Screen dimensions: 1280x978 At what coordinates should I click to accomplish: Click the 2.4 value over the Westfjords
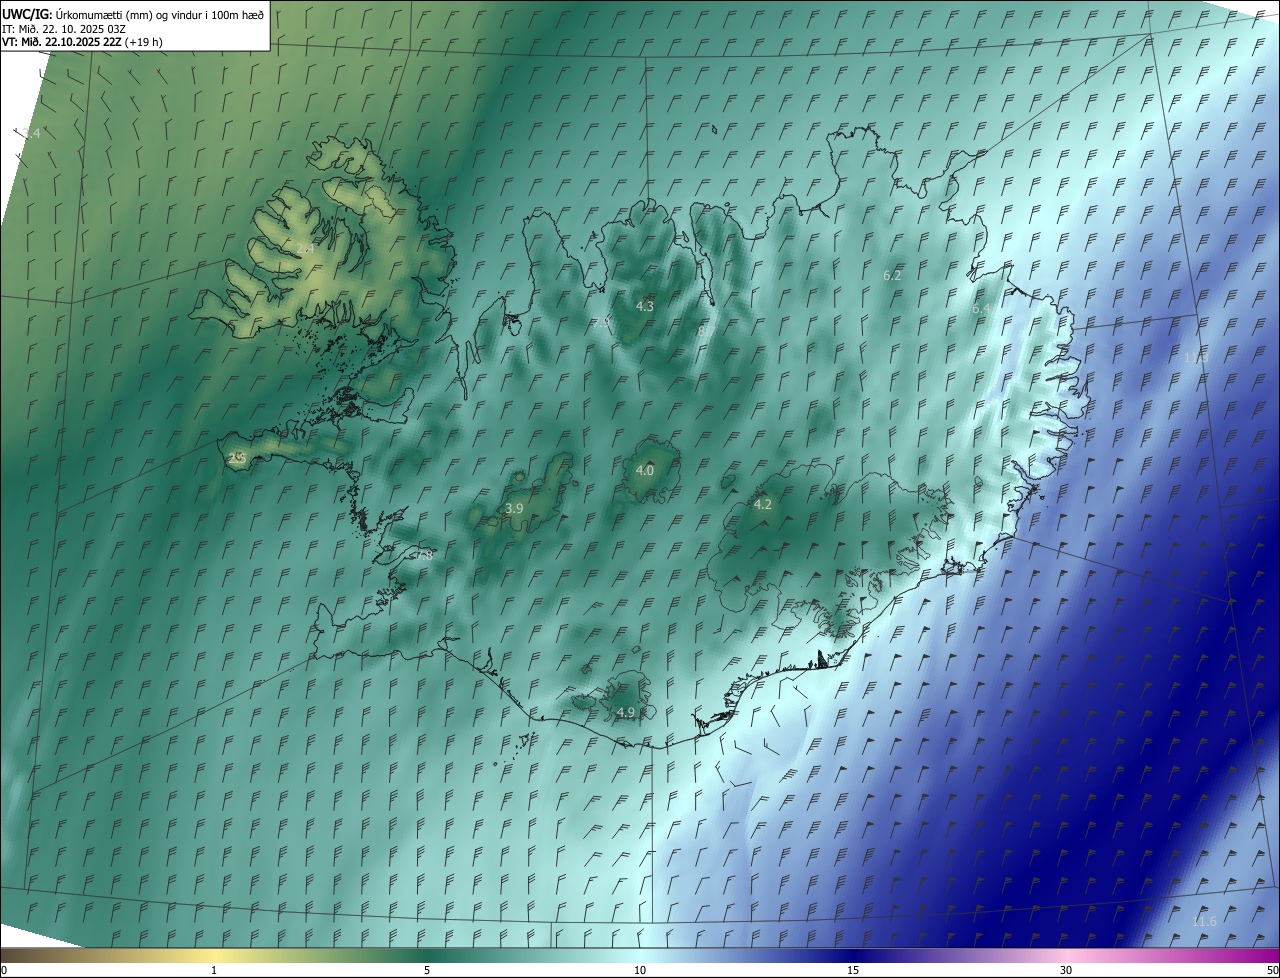coord(305,248)
